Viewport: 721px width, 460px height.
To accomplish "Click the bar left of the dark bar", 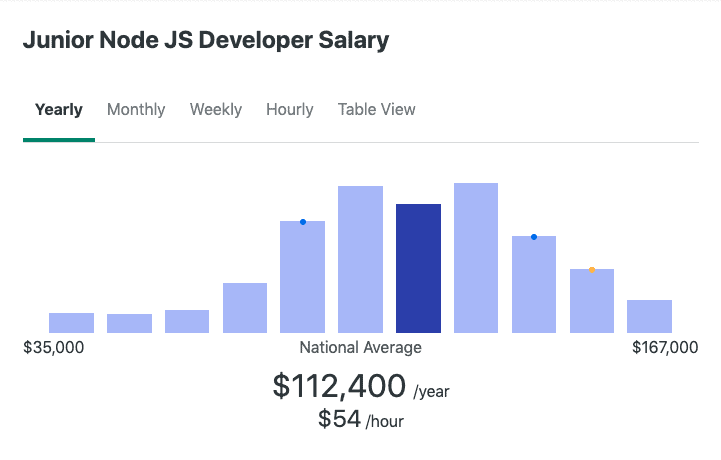I will coord(361,260).
